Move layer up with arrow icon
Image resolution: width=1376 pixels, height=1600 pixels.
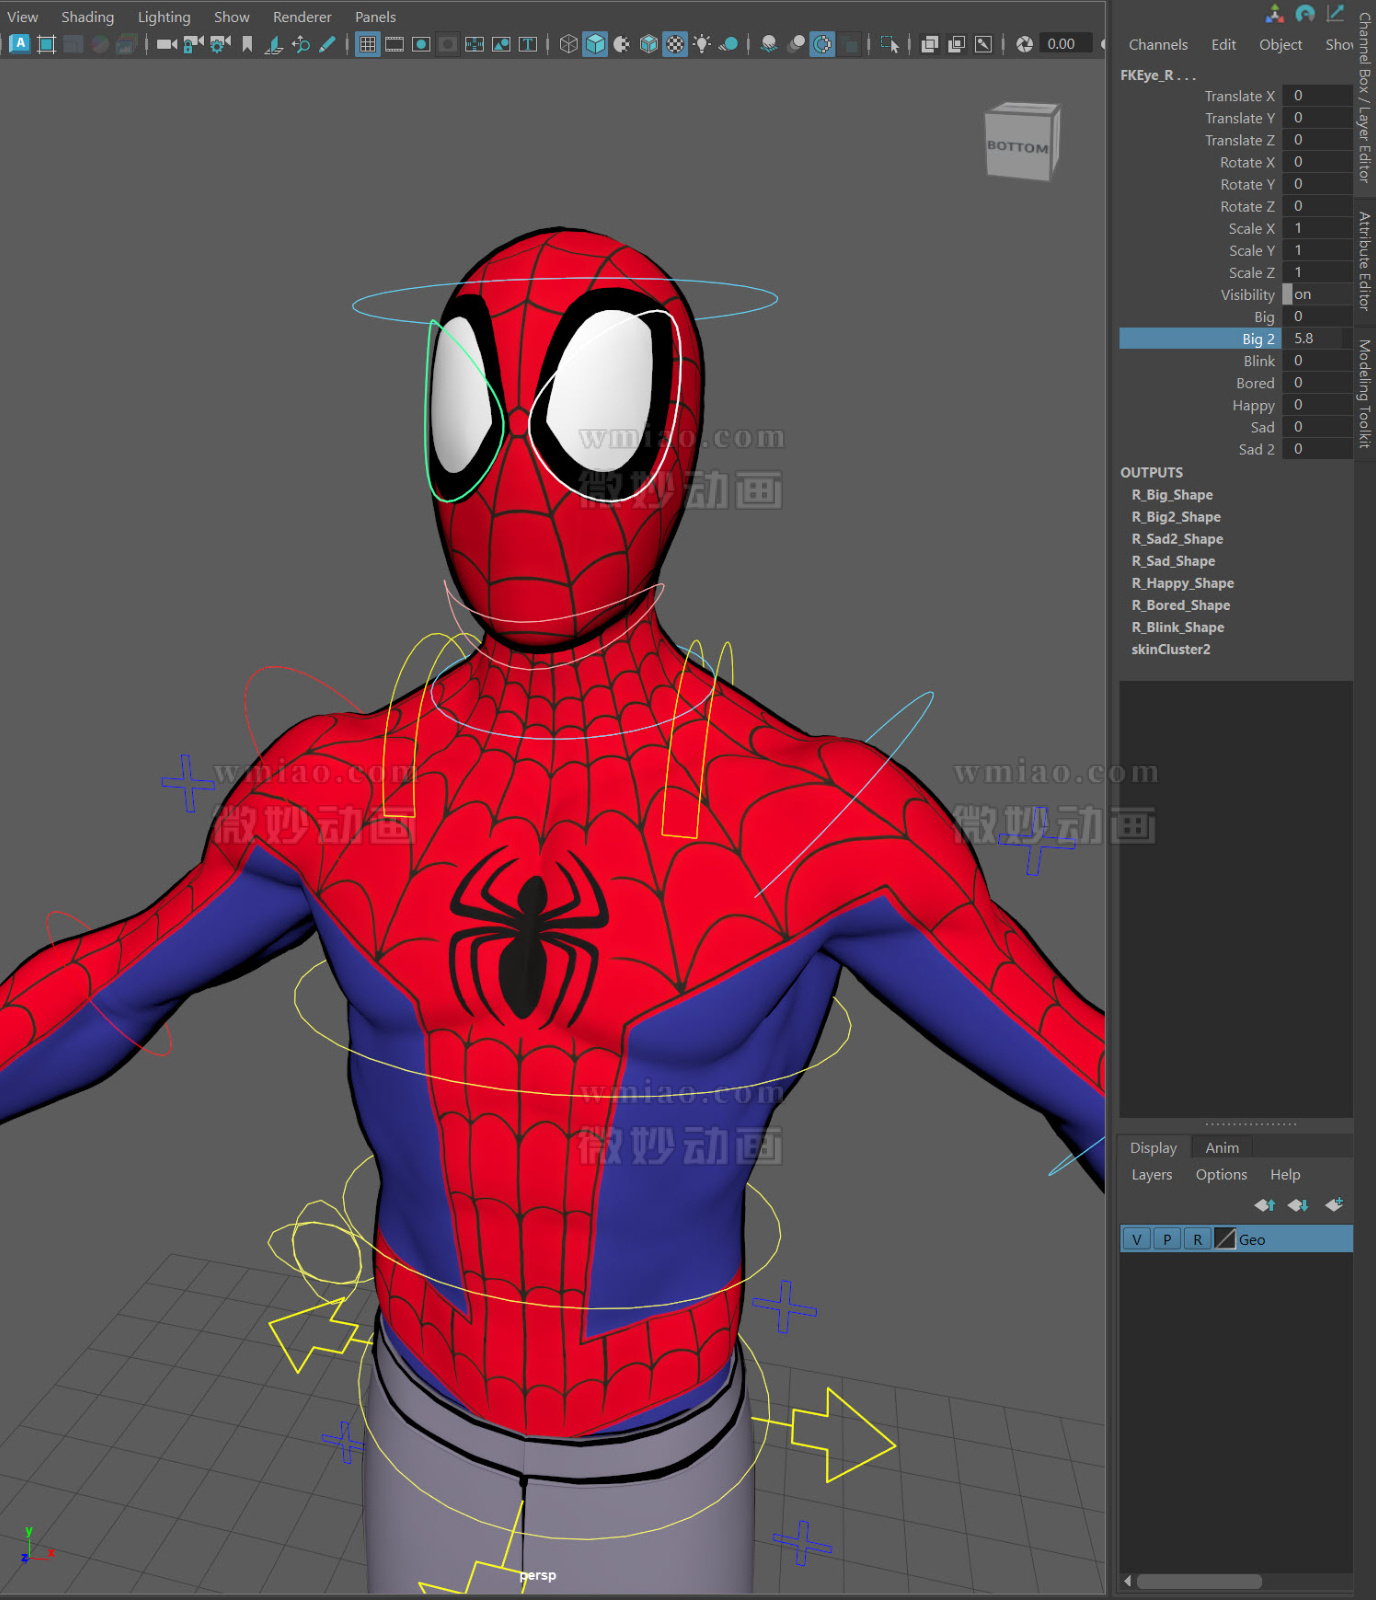[1265, 1205]
